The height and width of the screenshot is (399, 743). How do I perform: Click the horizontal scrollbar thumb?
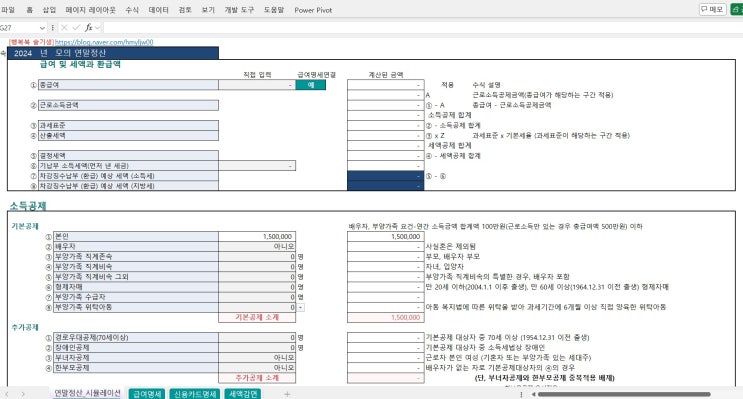[624, 394]
